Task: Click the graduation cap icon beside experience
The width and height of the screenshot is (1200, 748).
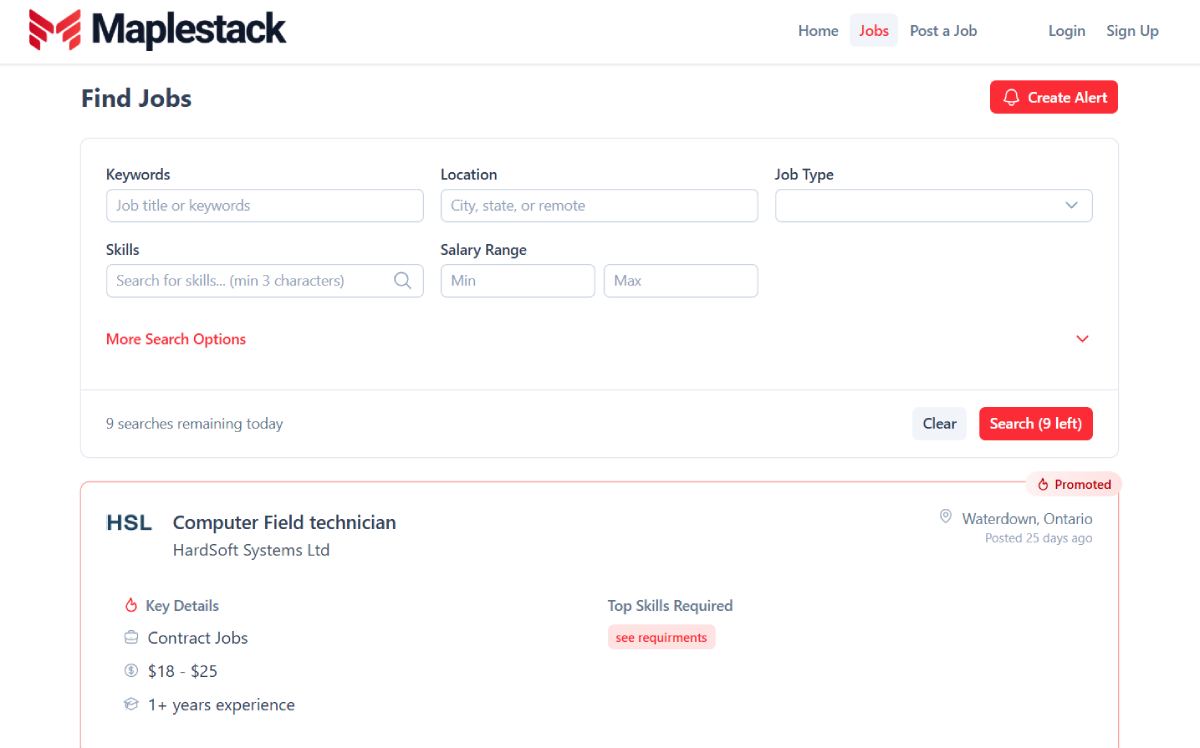Action: pos(131,704)
